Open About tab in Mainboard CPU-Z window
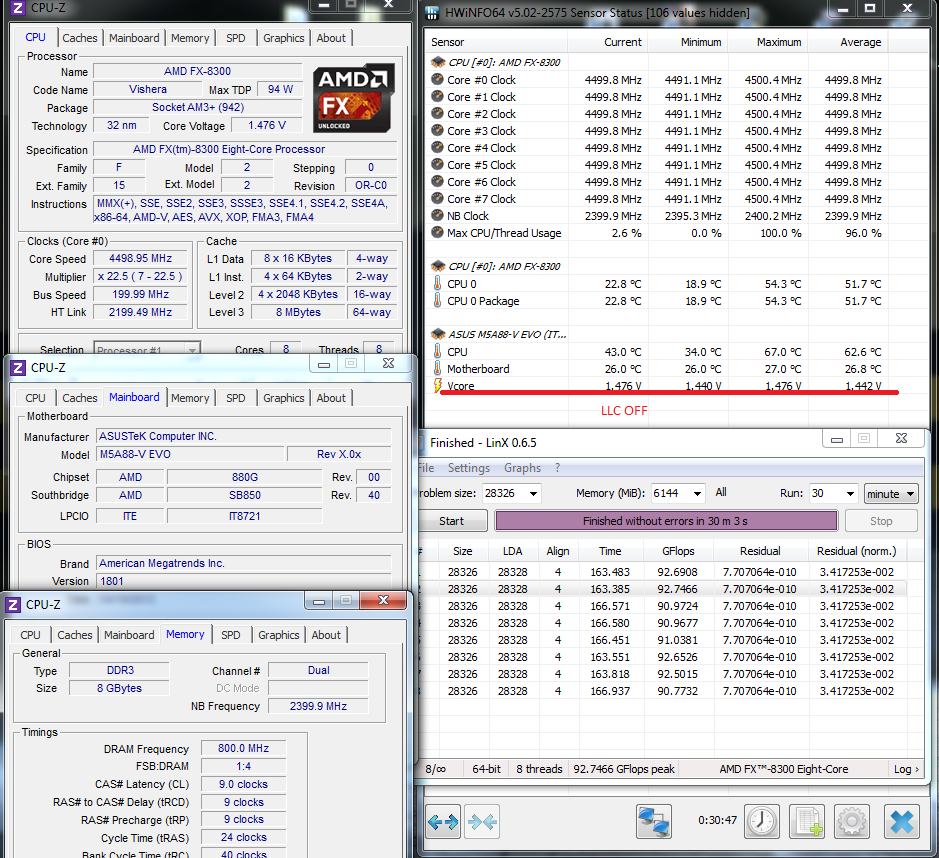Screen dimensions: 939x858 click(331, 398)
